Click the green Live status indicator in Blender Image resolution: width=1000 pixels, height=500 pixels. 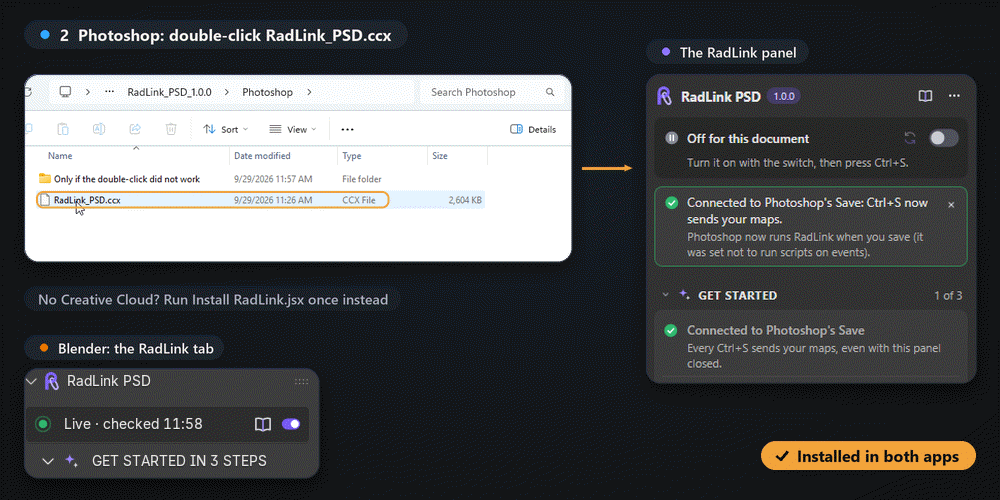tap(43, 423)
